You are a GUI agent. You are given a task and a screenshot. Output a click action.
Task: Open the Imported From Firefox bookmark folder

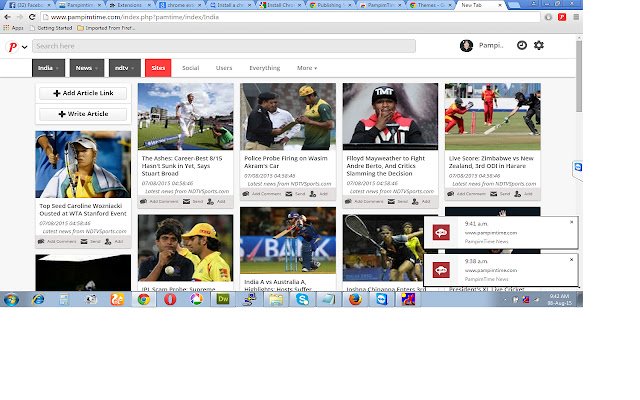point(106,28)
